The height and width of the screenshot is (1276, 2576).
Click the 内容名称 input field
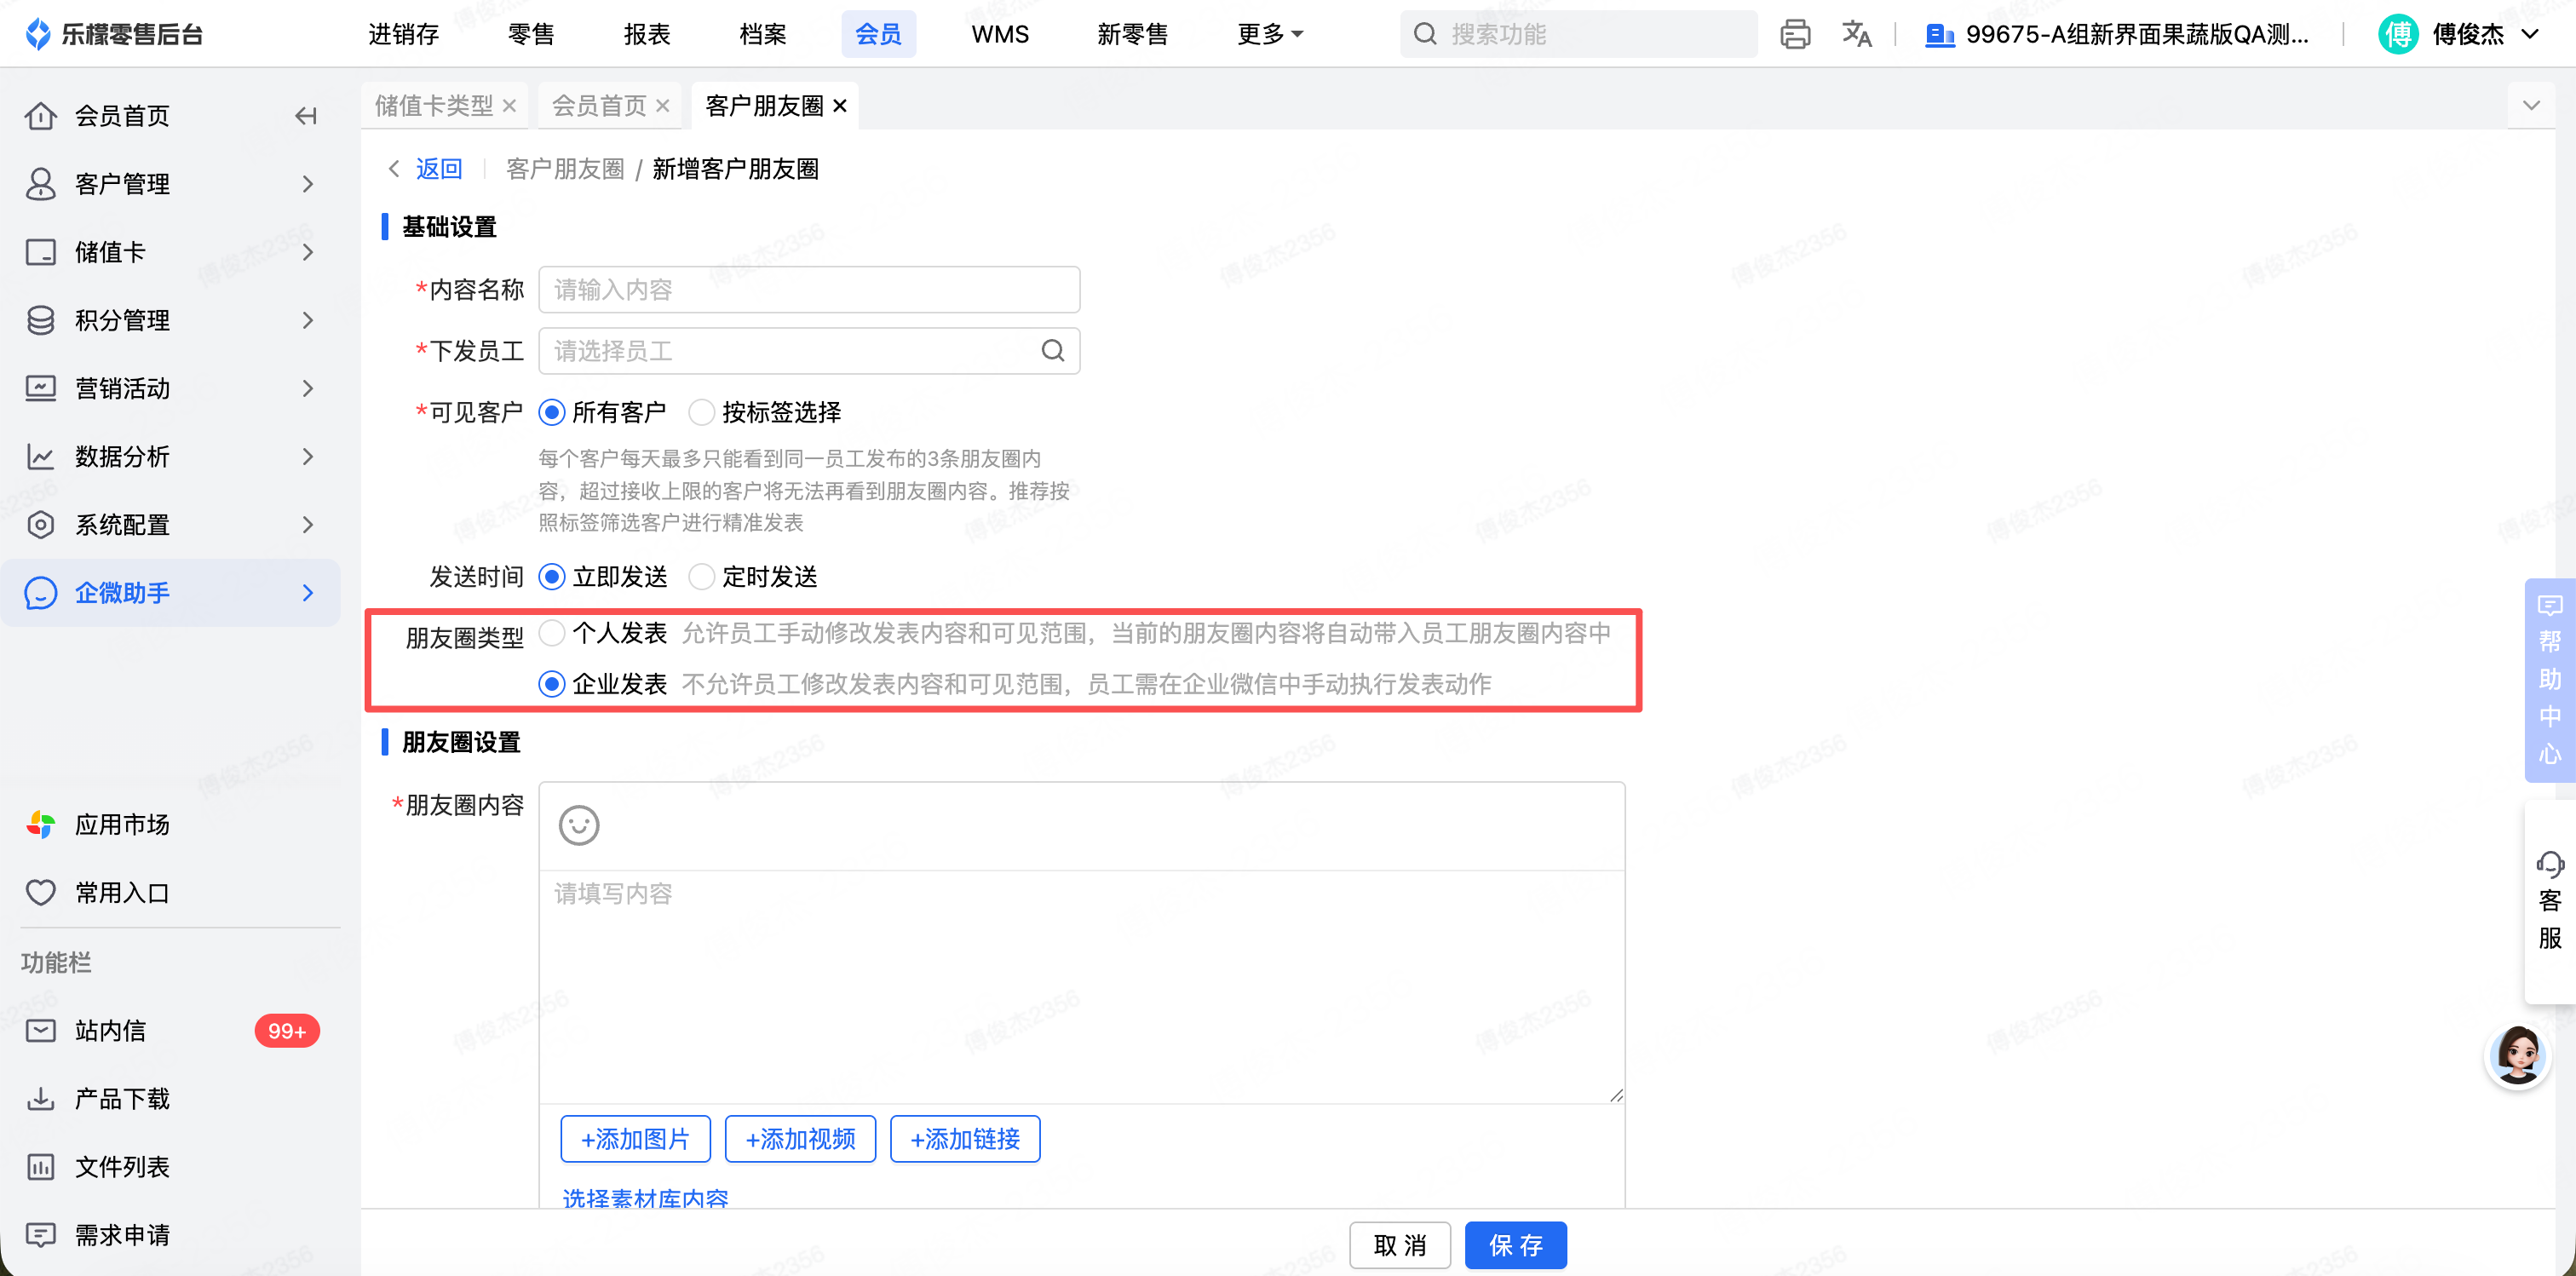(x=809, y=290)
